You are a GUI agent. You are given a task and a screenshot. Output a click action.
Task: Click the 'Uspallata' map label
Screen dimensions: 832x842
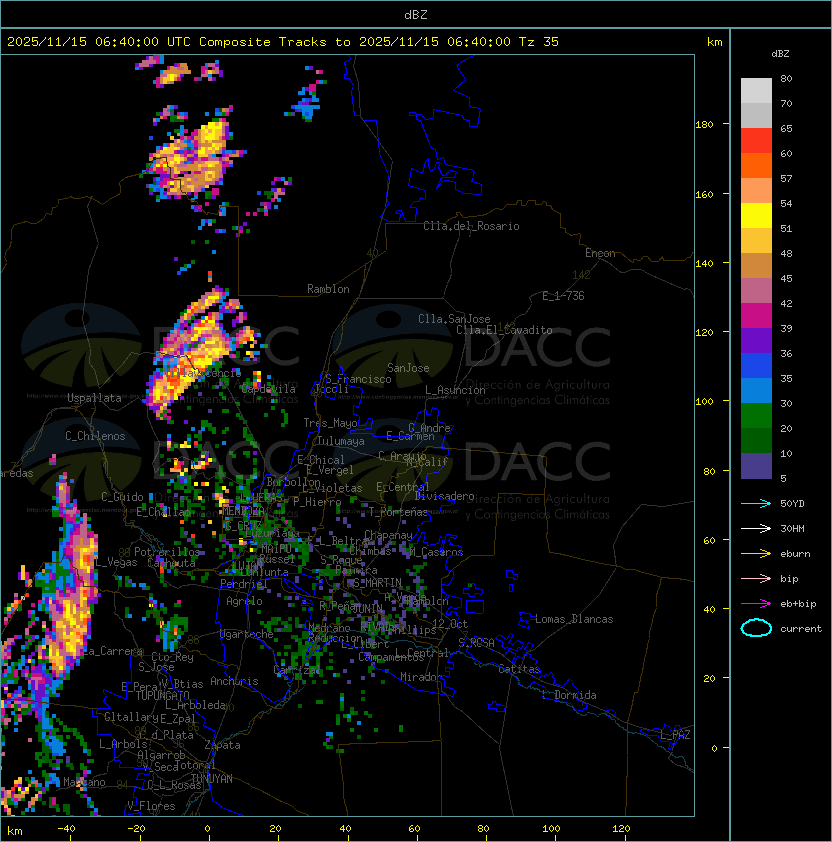(94, 398)
